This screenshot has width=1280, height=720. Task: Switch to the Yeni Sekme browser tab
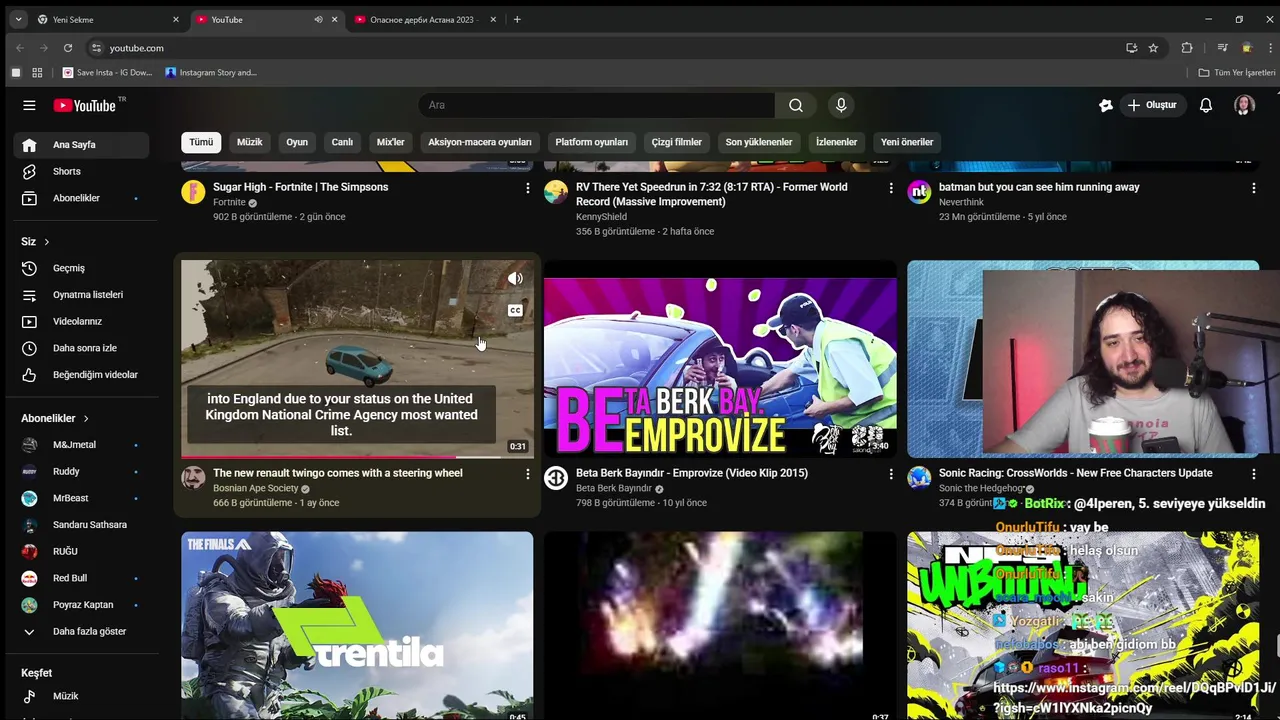click(x=109, y=20)
